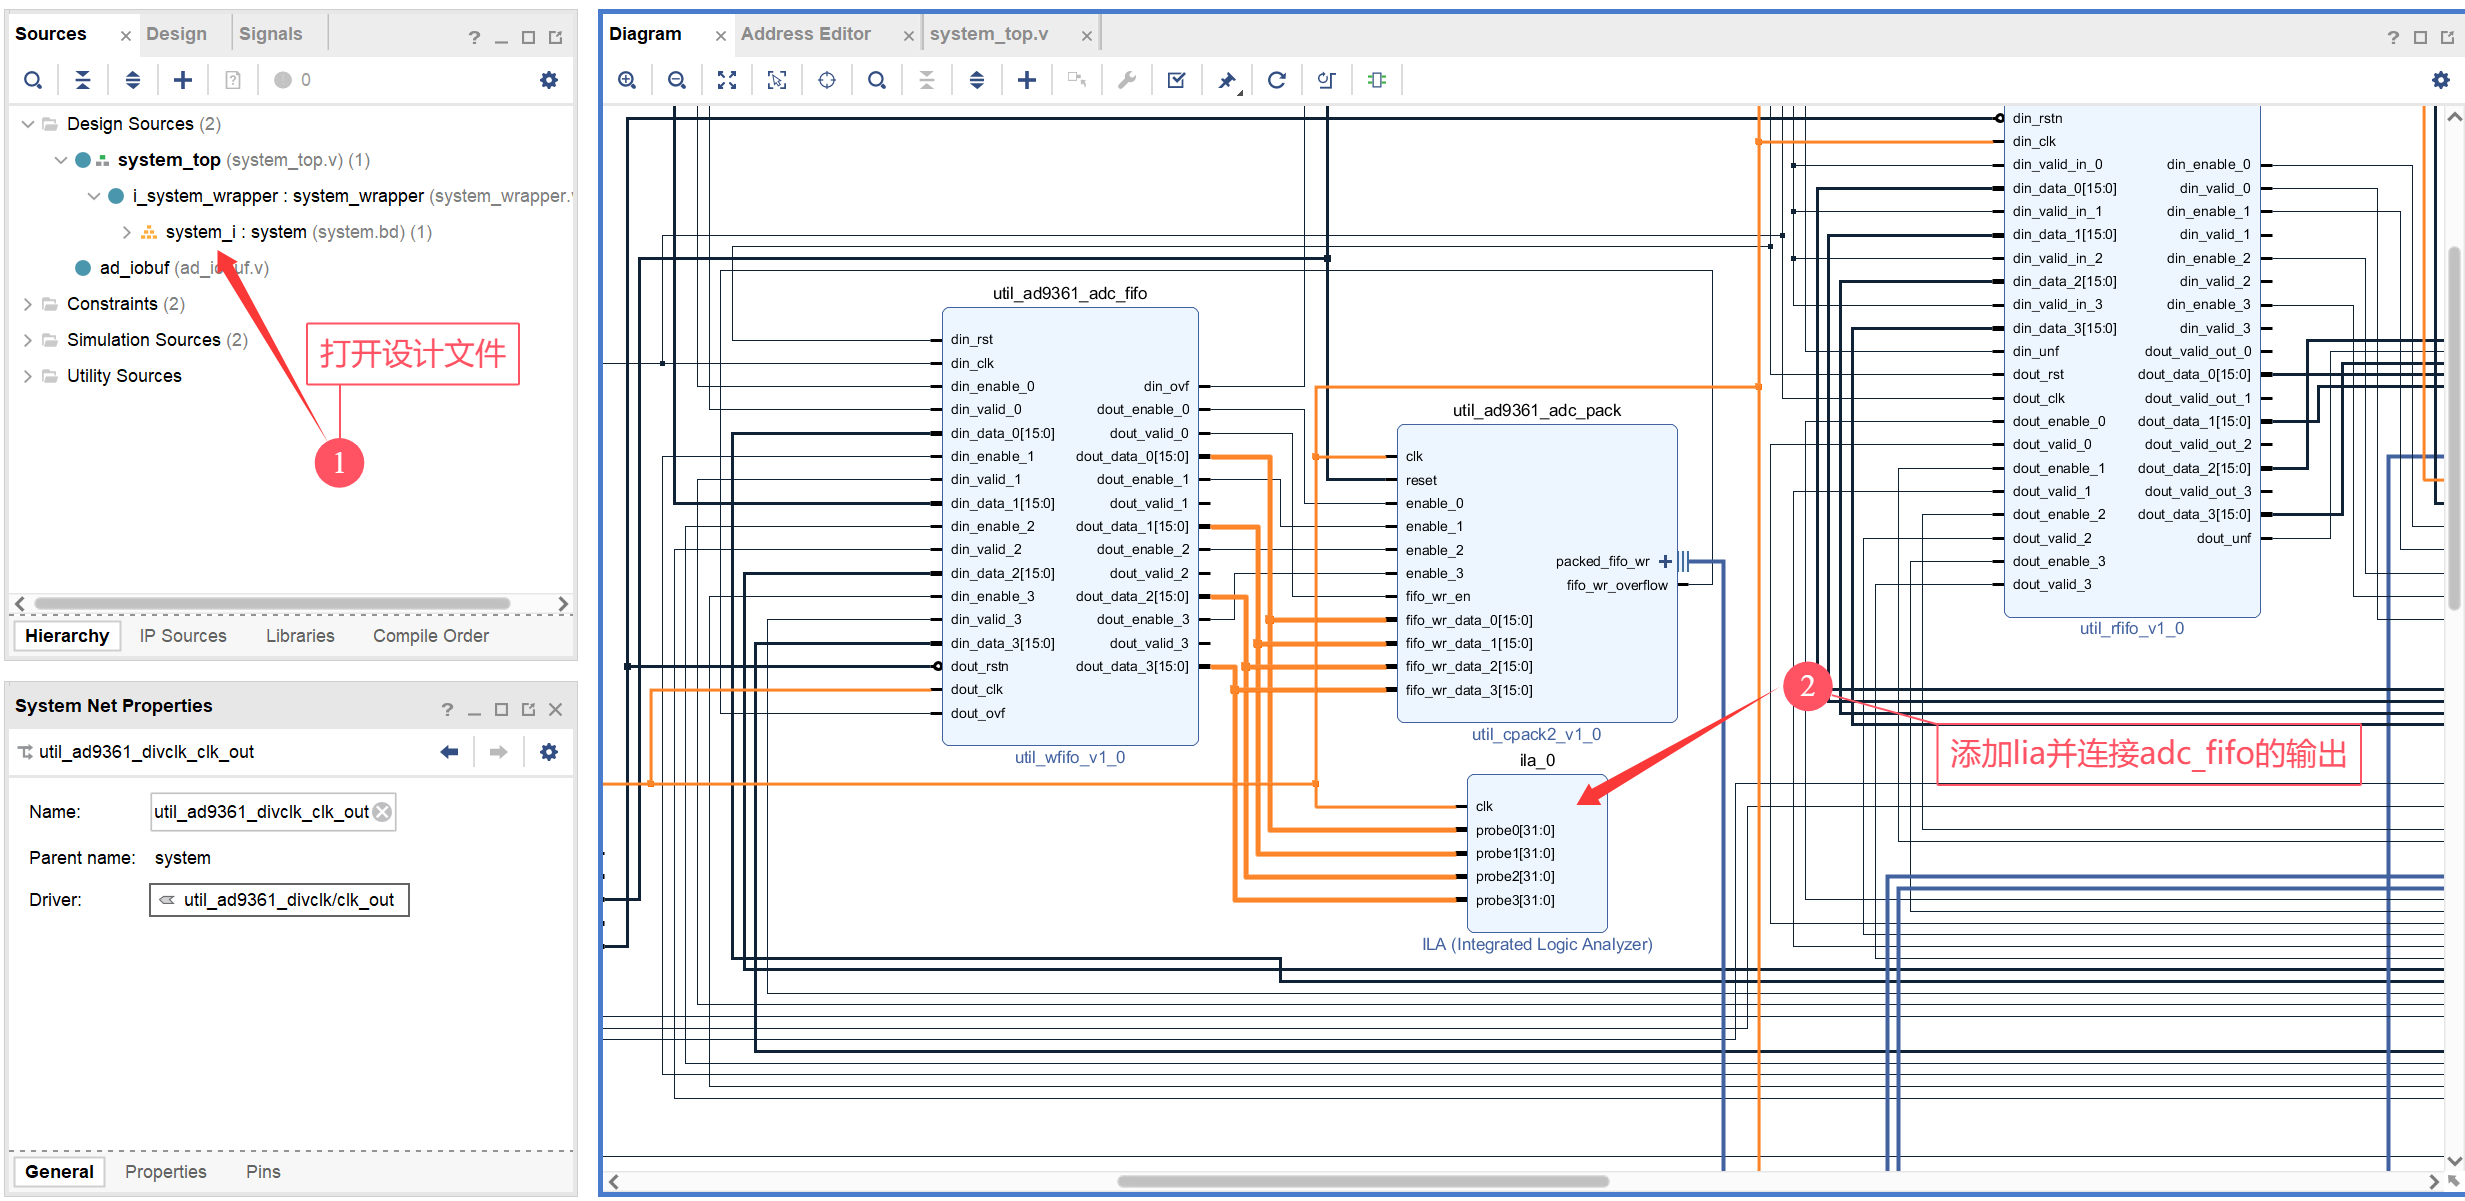Click Sources panel search icon
The width and height of the screenshot is (2465, 1201).
[x=33, y=80]
